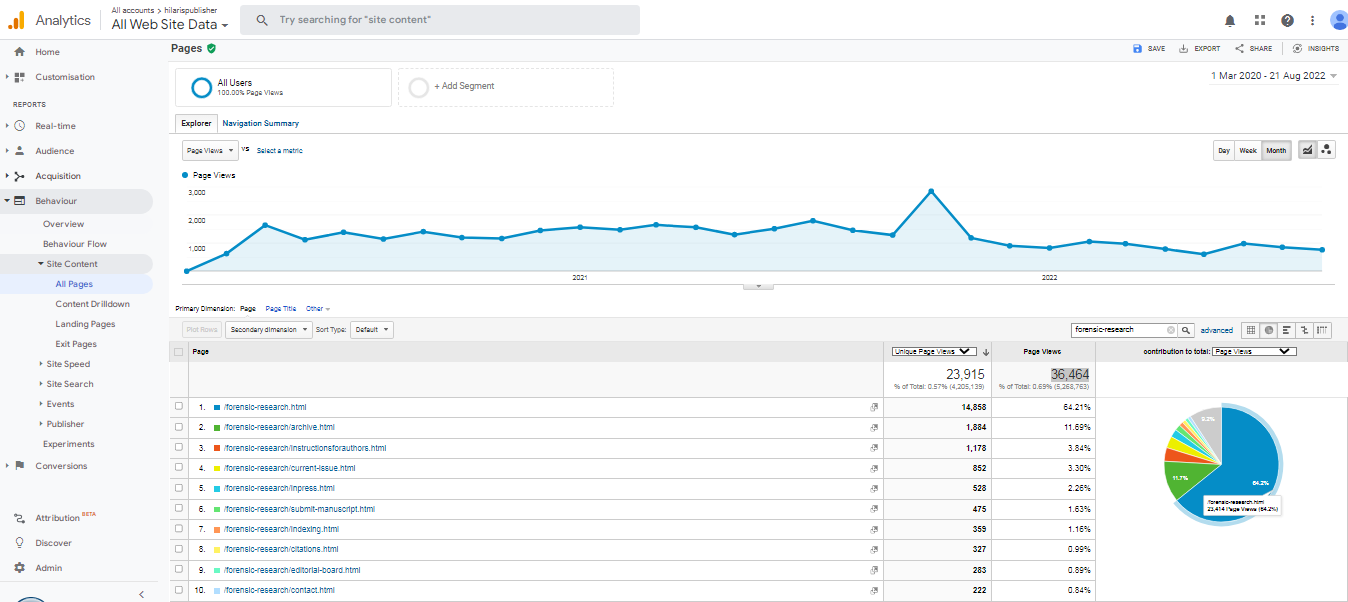The width and height of the screenshot is (1348, 602).
Task: Check the /forensic-research/inpress.html row box
Action: click(x=179, y=488)
